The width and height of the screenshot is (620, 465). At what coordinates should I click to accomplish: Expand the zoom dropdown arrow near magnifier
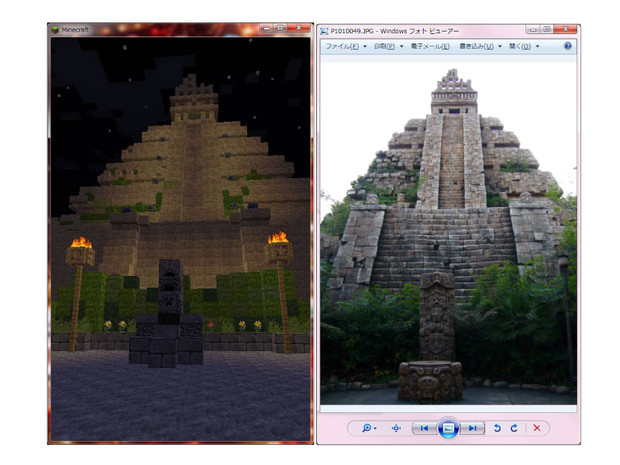tap(375, 428)
